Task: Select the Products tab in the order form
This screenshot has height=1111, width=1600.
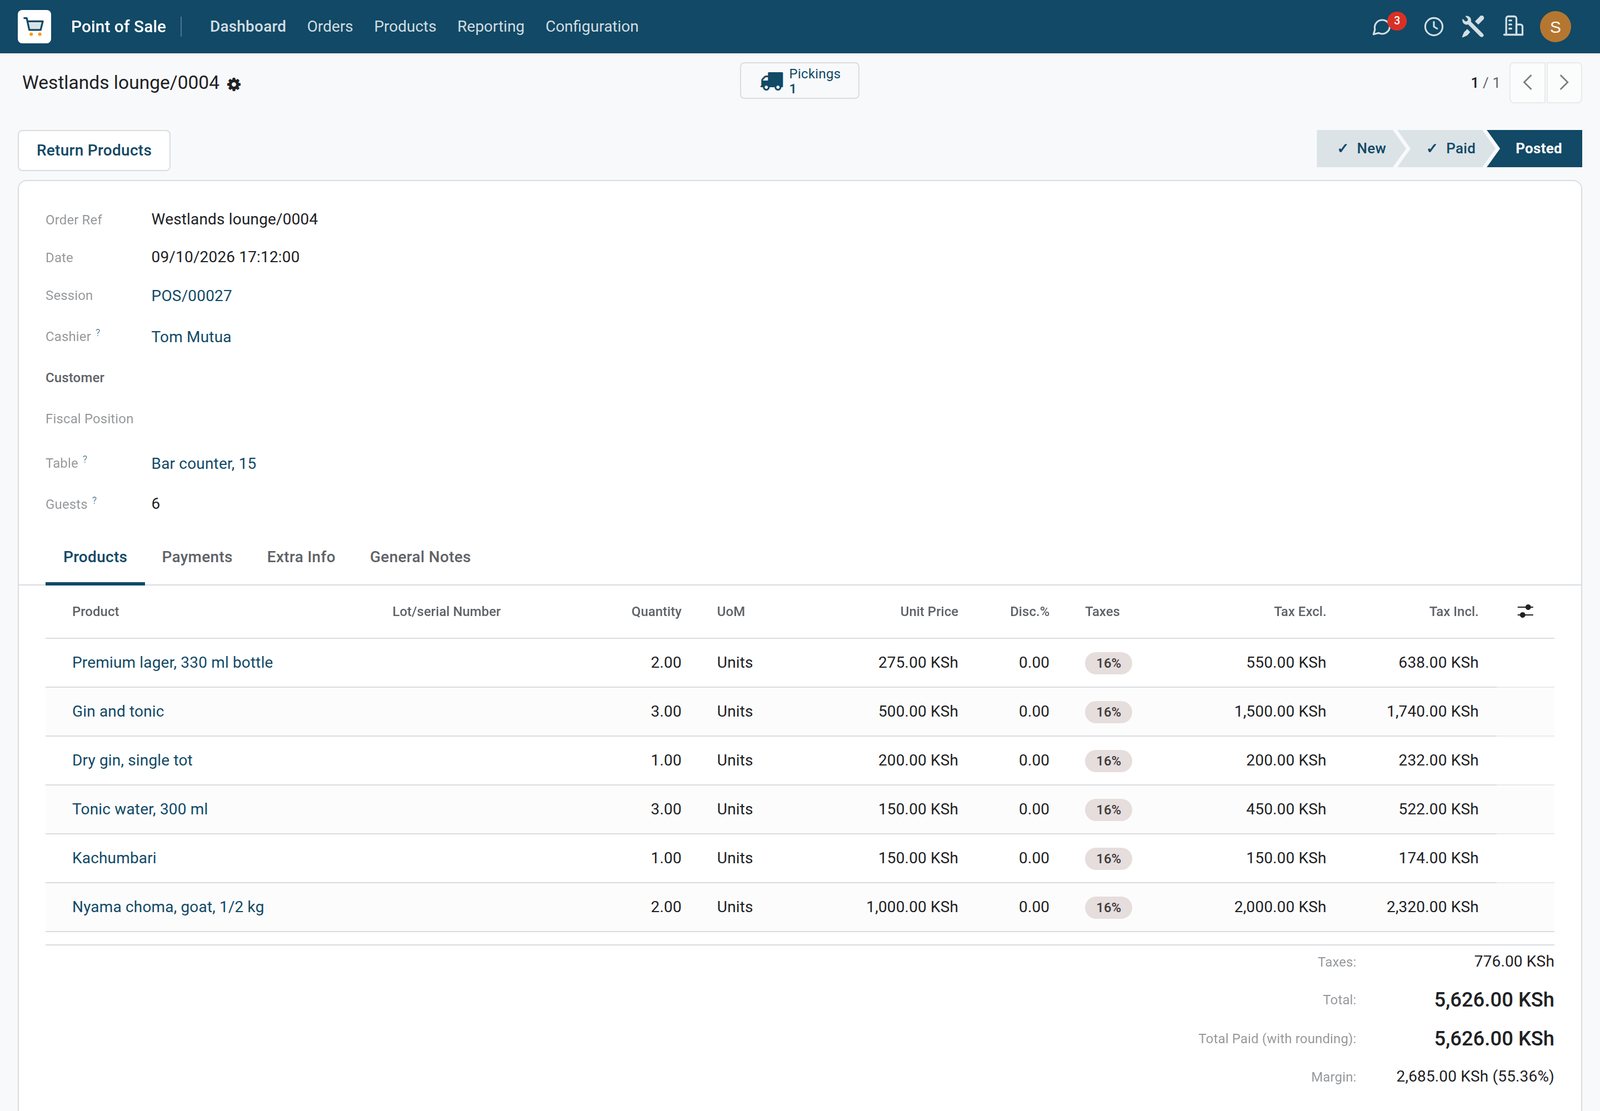Action: coord(95,557)
